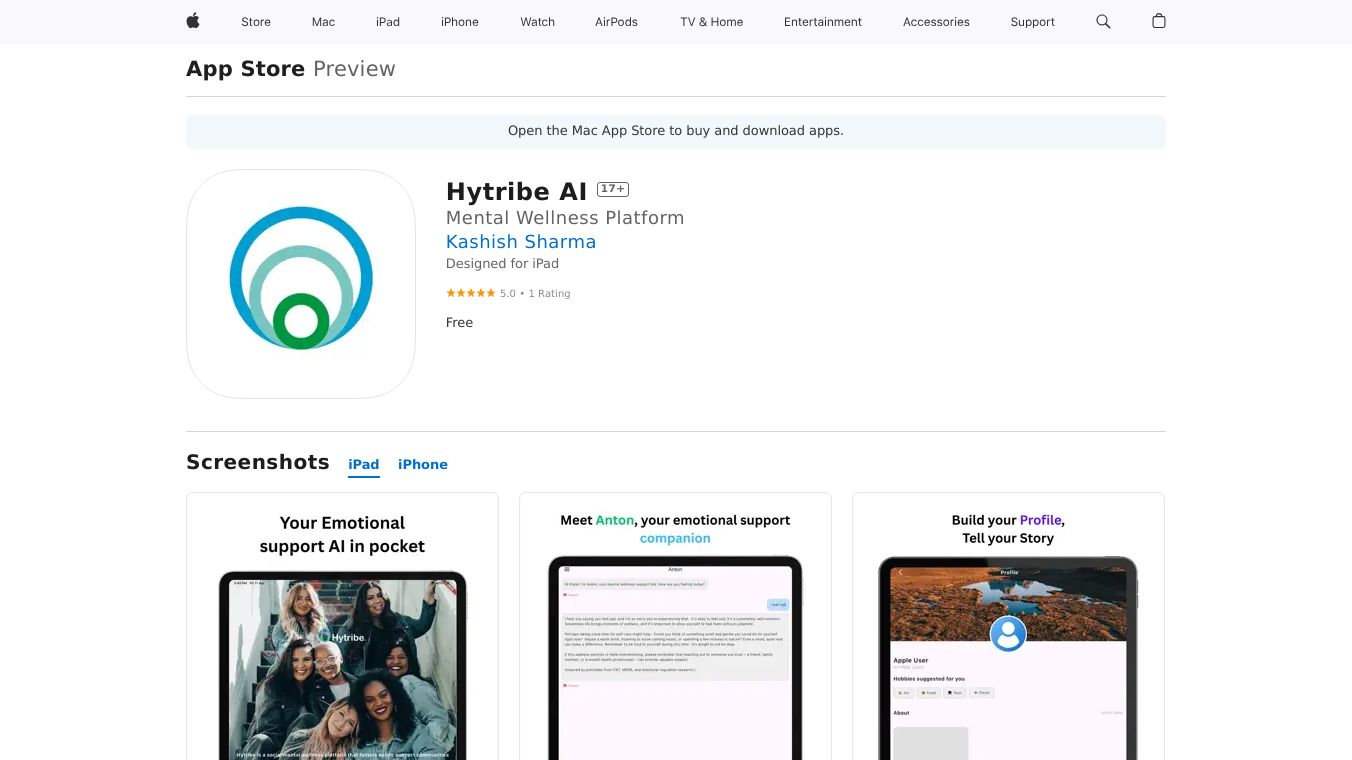
Task: View the 'Meet Anton' companion screenshot
Action: pos(675,626)
